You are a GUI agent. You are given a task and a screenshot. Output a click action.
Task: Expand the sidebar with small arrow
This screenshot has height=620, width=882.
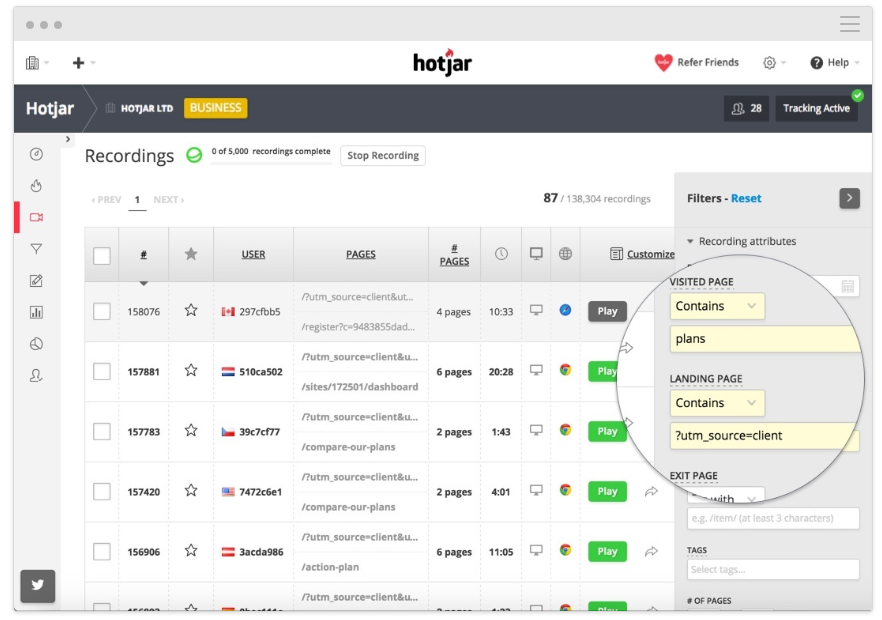click(x=68, y=139)
